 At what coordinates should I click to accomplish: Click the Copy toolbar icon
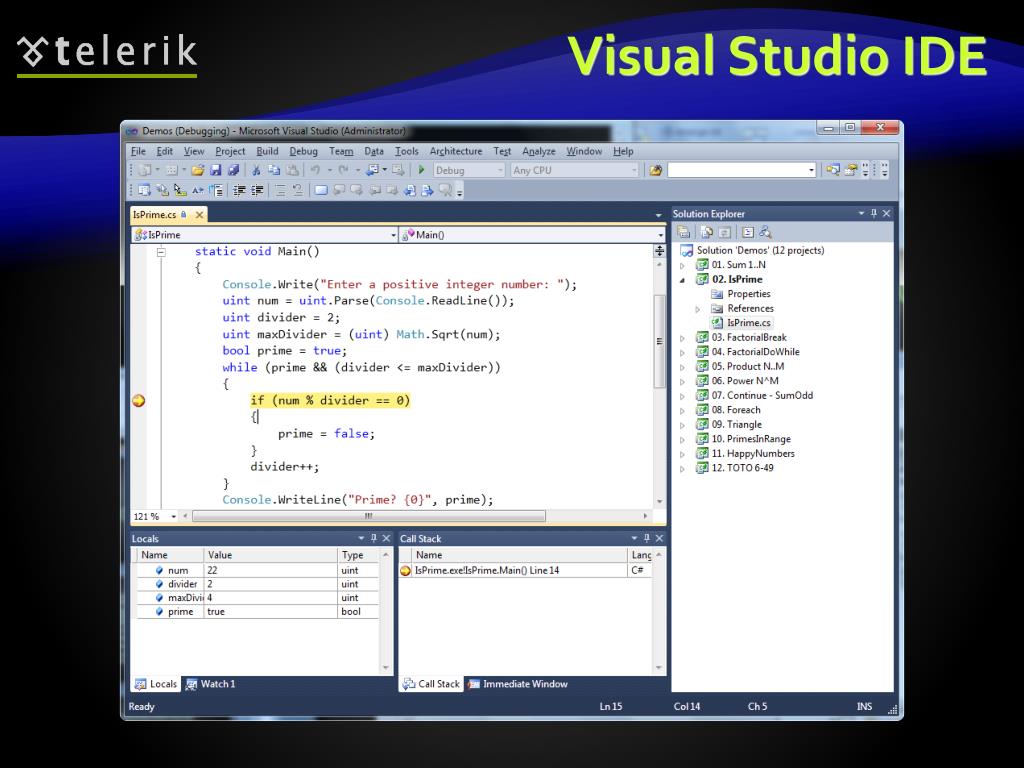[274, 170]
